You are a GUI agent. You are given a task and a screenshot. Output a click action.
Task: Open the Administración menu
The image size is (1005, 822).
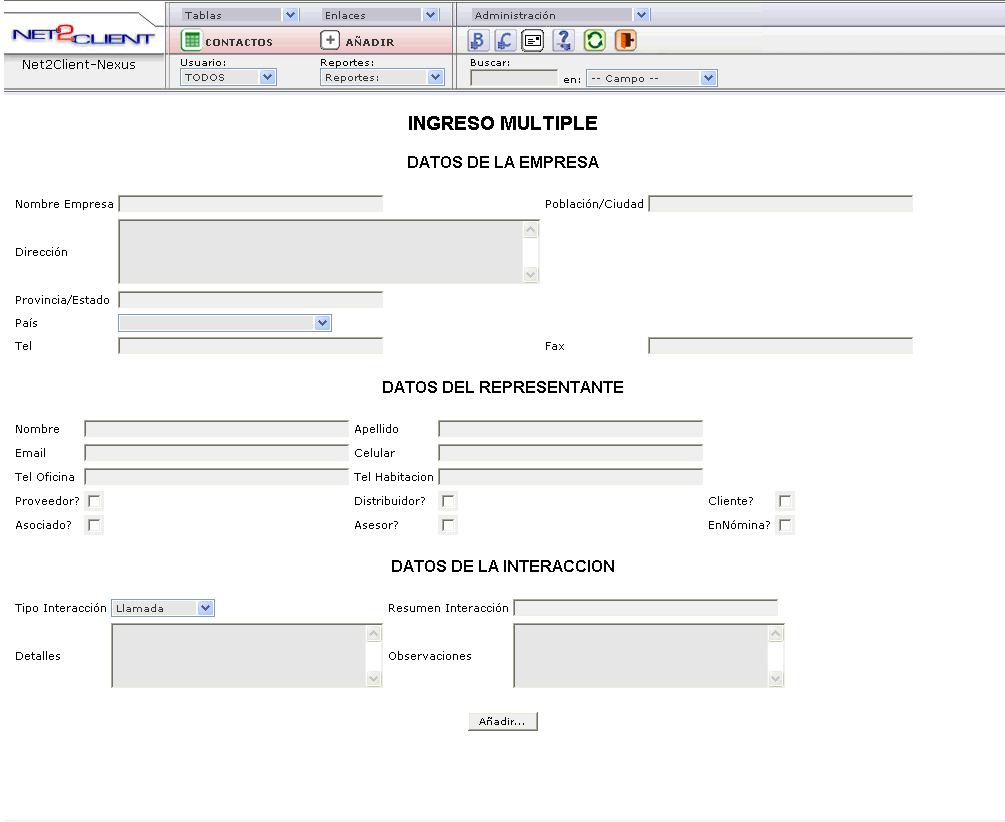click(x=562, y=15)
